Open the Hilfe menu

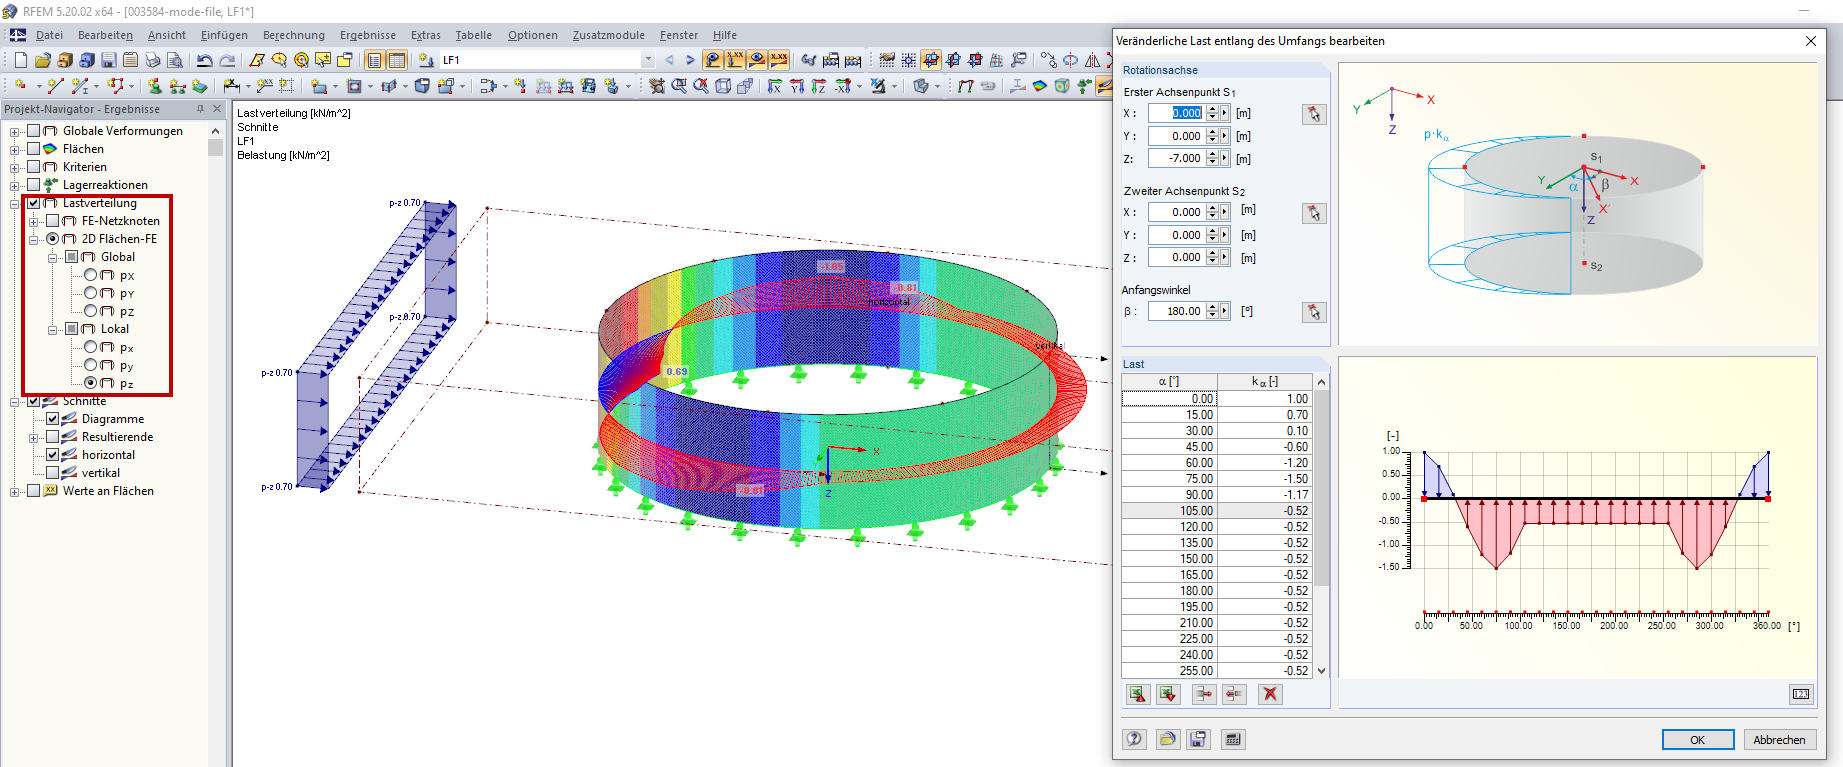tap(725, 35)
